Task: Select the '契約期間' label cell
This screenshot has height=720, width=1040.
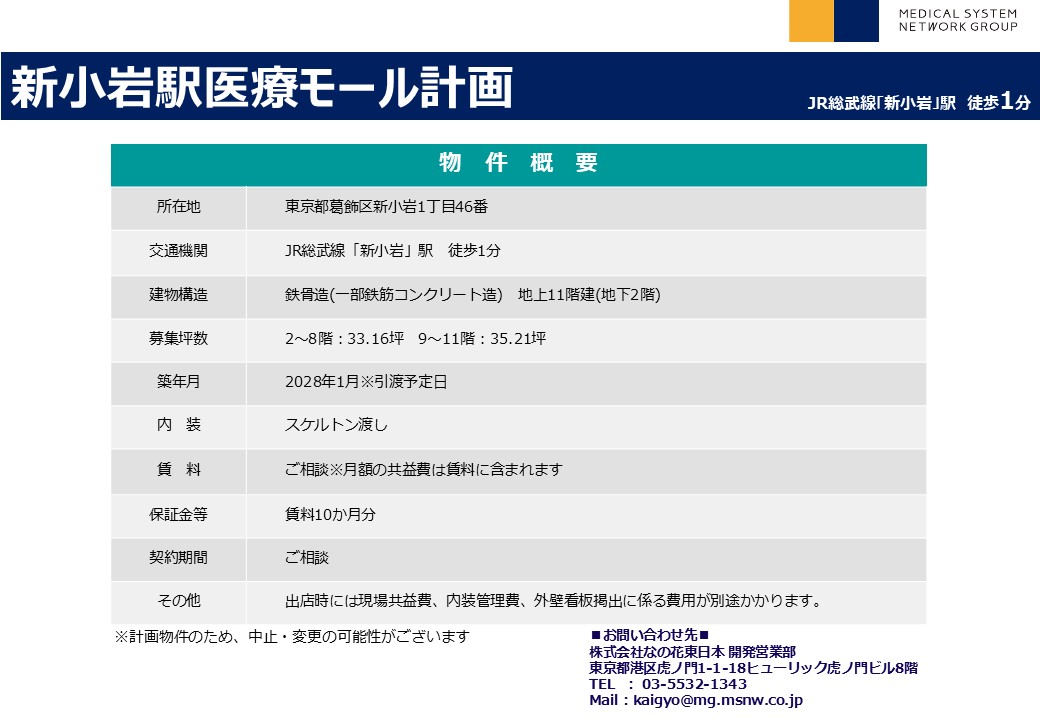Action: (178, 558)
